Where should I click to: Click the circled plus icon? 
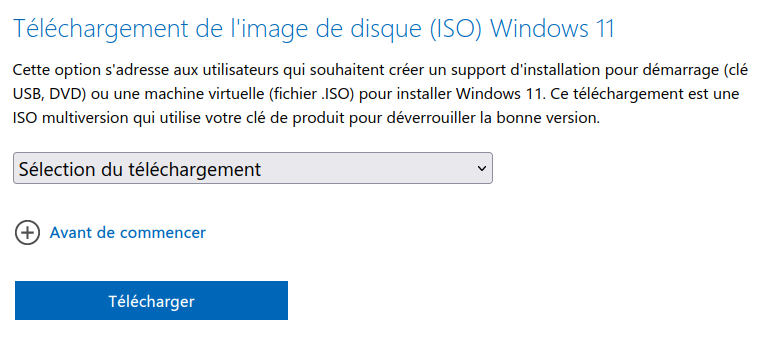pos(27,233)
